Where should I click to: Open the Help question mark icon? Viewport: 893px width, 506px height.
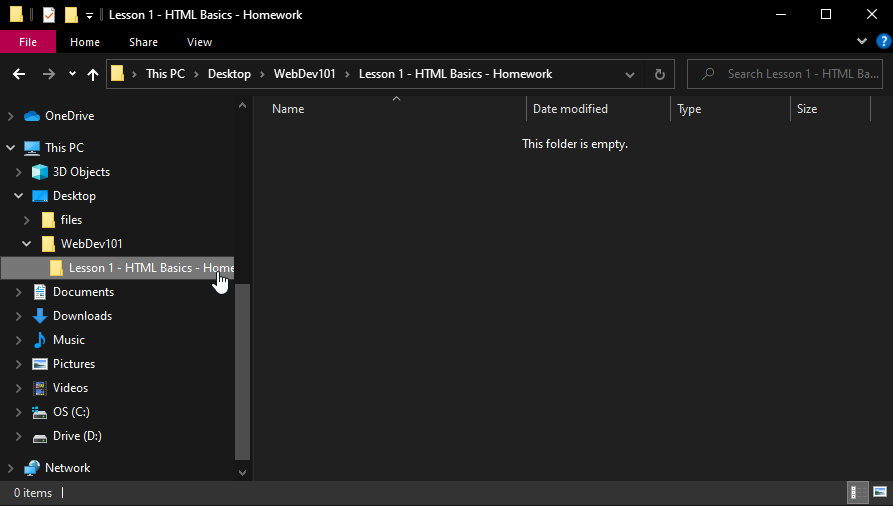click(x=883, y=41)
